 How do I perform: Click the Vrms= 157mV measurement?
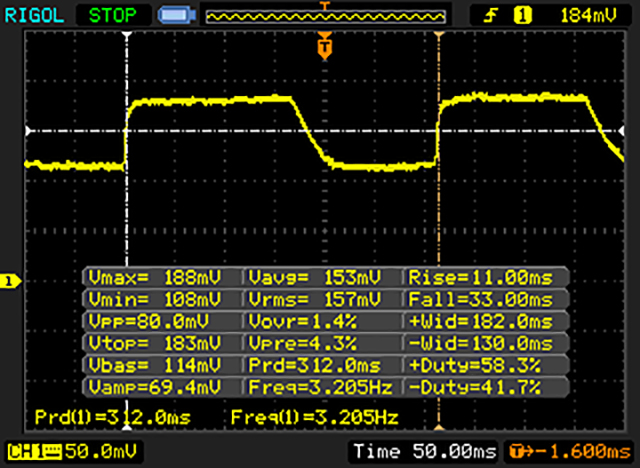[x=315, y=300]
